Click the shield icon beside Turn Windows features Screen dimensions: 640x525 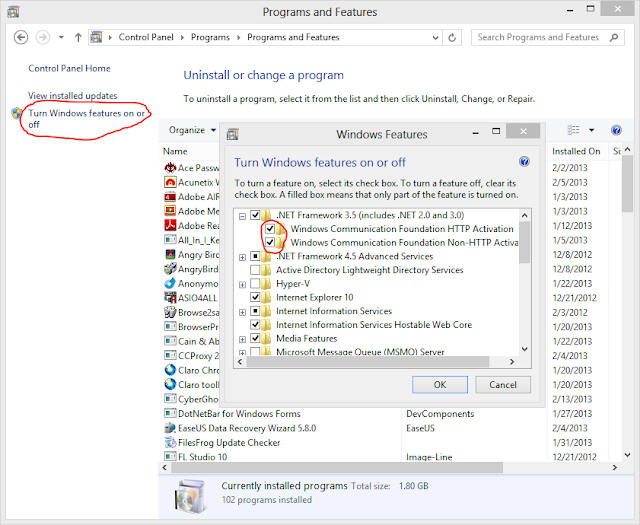(x=17, y=113)
